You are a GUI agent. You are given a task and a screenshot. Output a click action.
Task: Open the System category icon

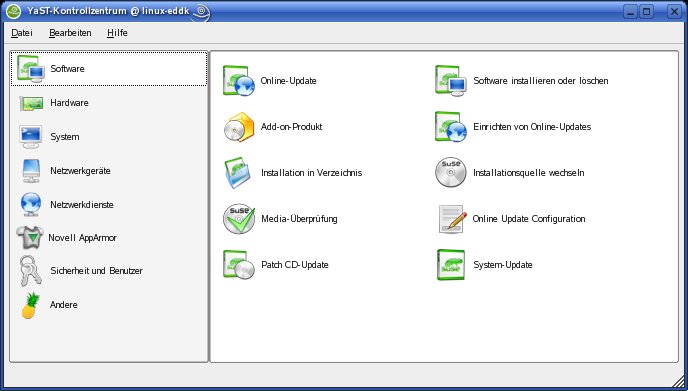pos(31,136)
